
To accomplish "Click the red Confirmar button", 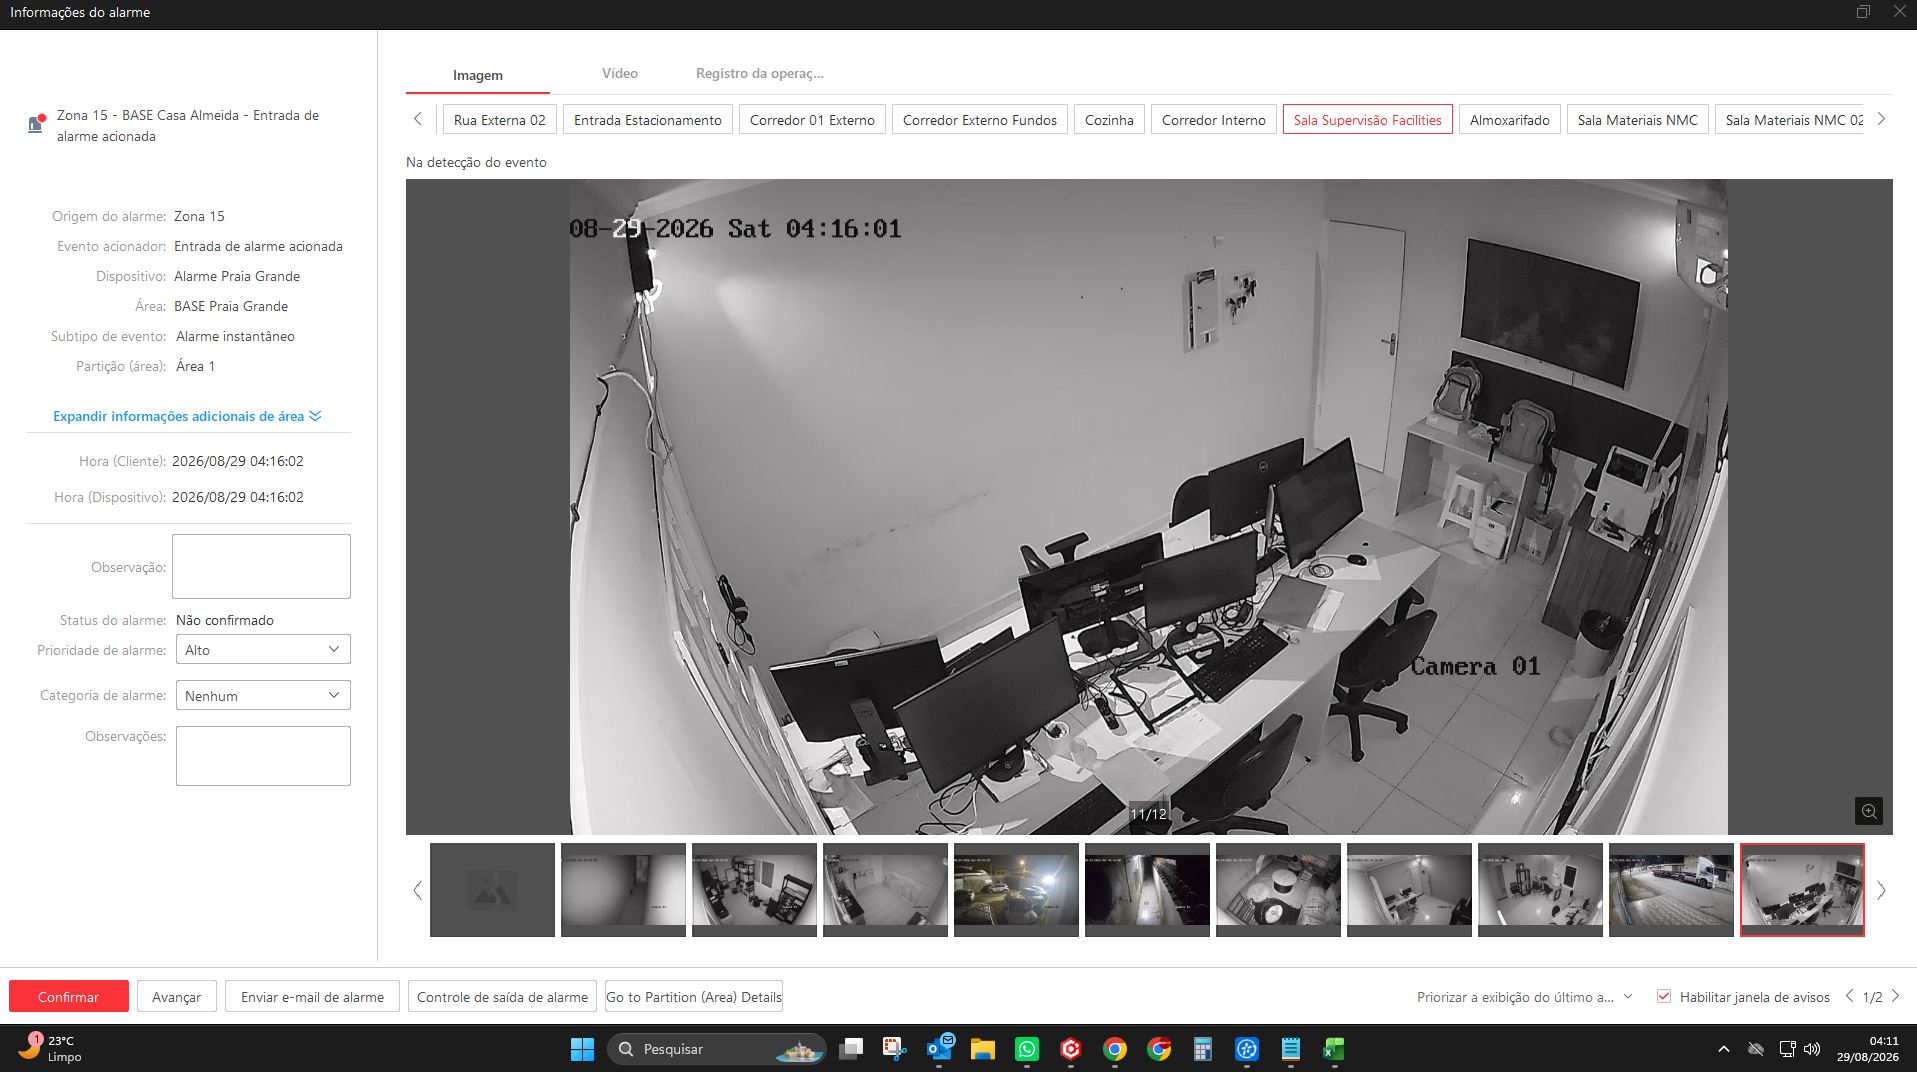I will [x=69, y=997].
